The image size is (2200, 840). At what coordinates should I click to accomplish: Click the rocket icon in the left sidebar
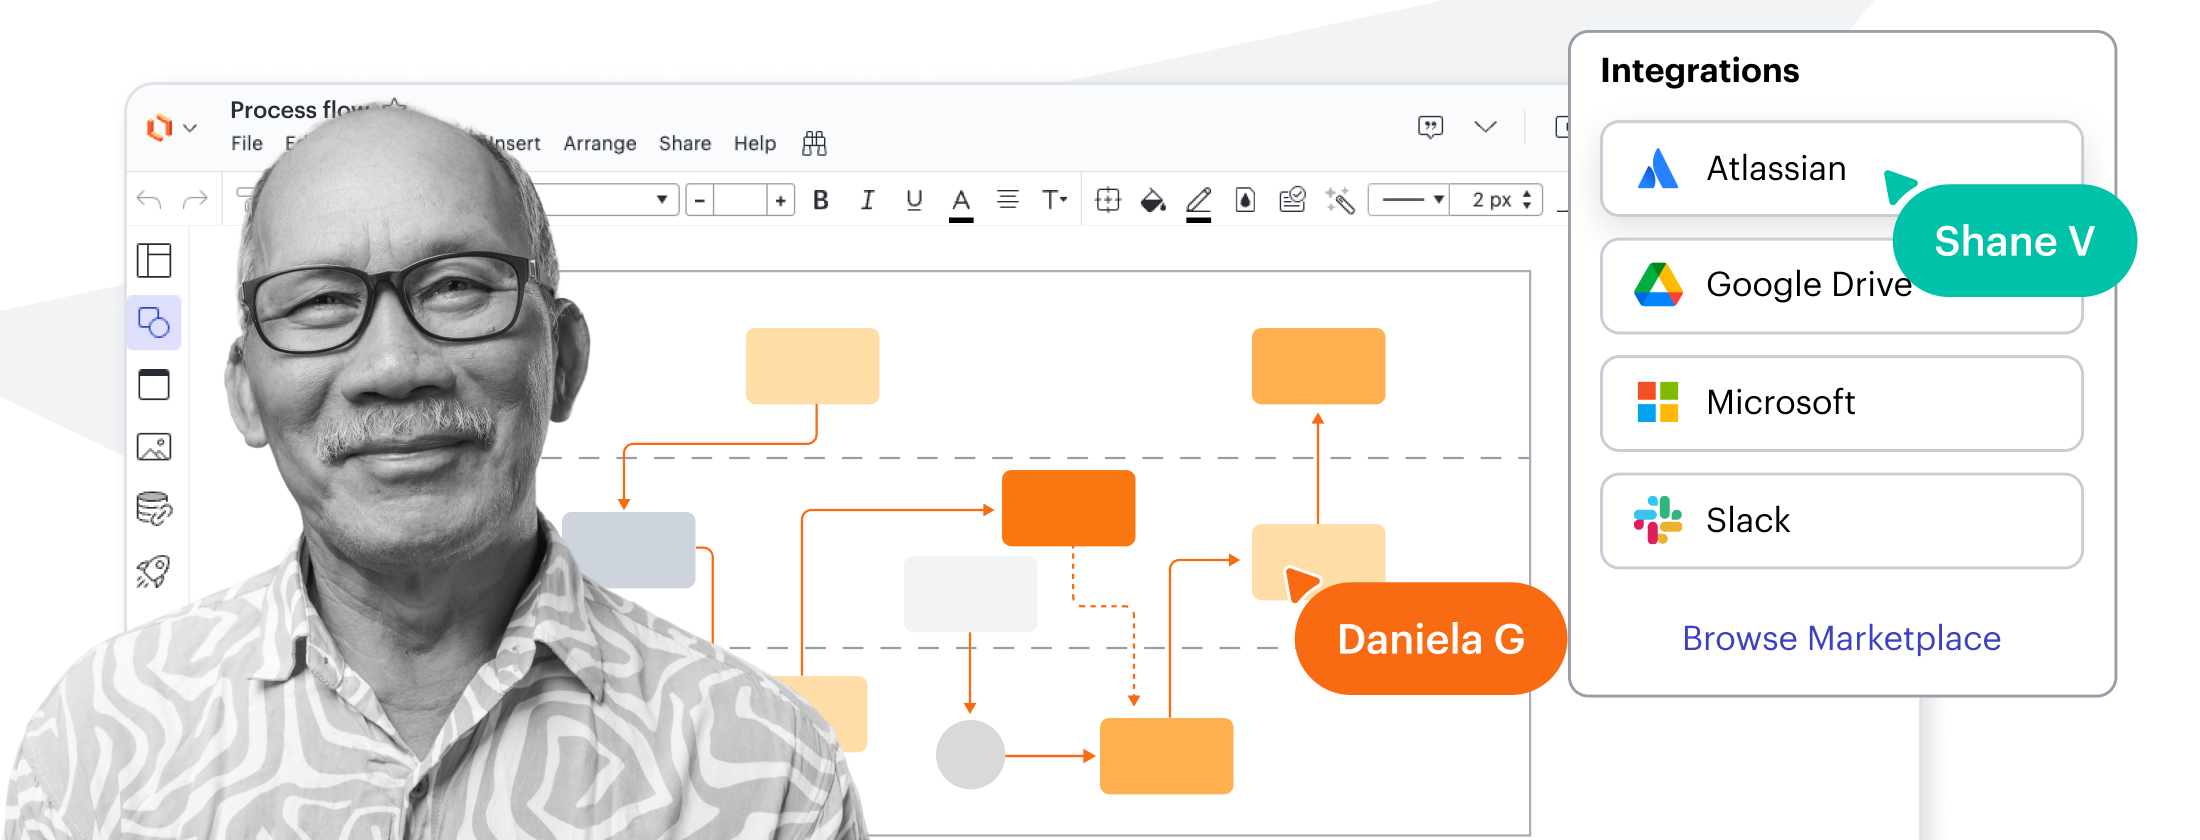click(x=154, y=572)
